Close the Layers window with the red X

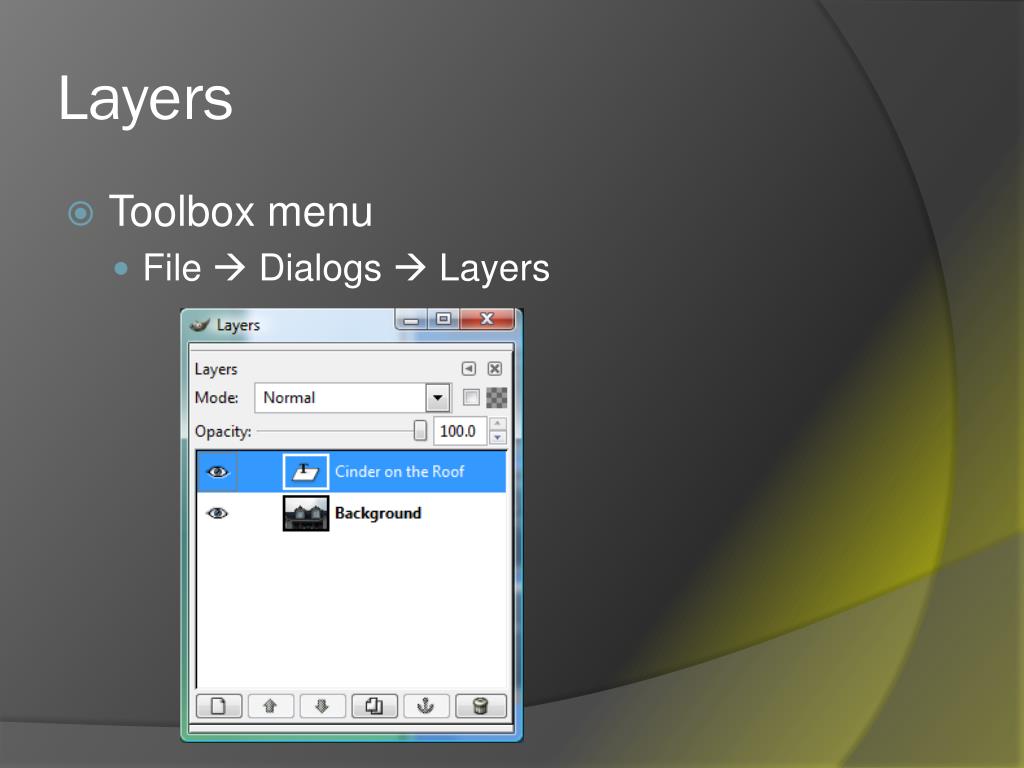(487, 319)
